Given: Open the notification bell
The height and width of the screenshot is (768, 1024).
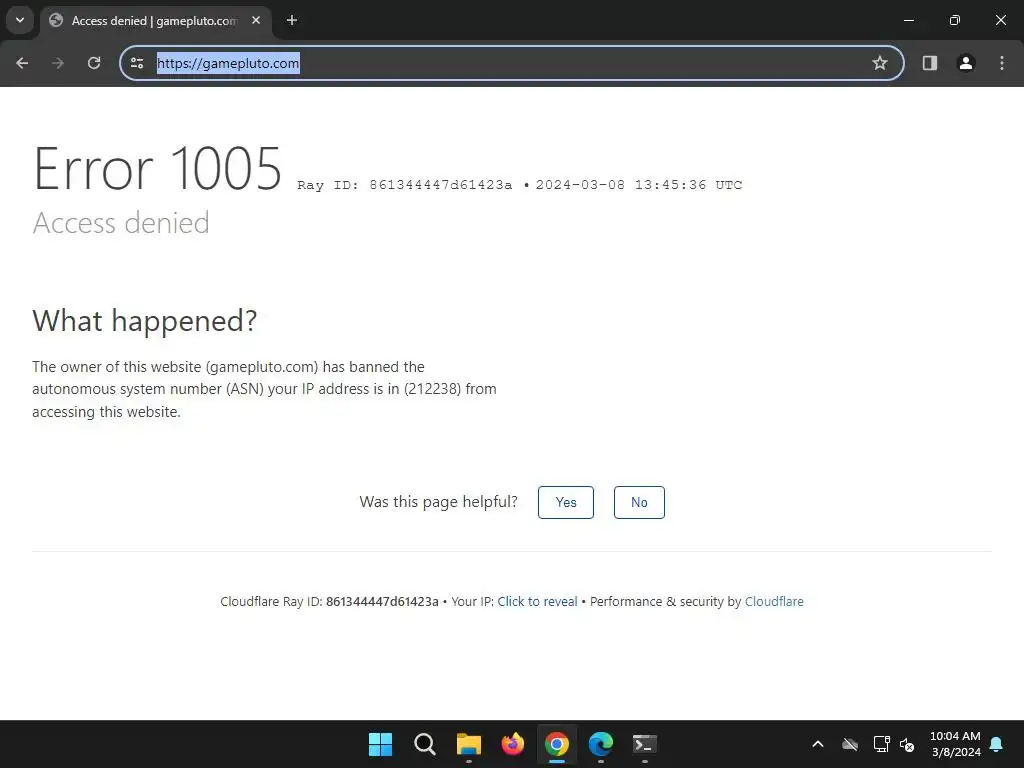Looking at the screenshot, I should 997,744.
